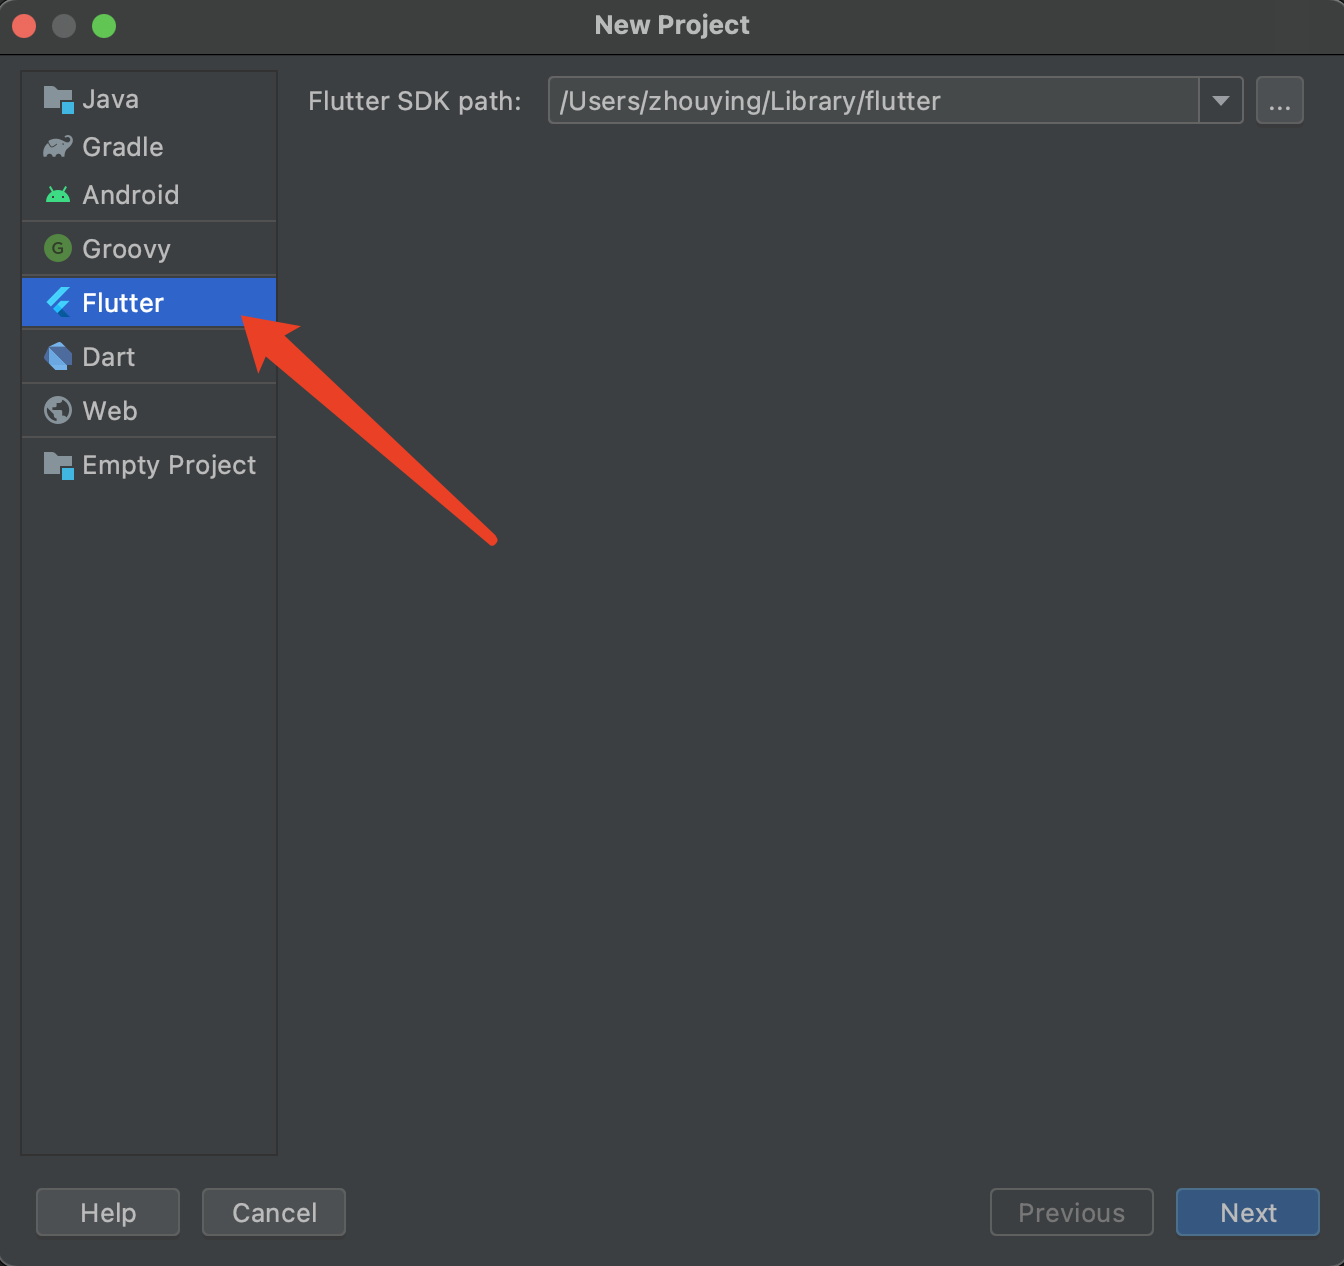
Task: Select Empty Project label
Action: pyautogui.click(x=169, y=465)
